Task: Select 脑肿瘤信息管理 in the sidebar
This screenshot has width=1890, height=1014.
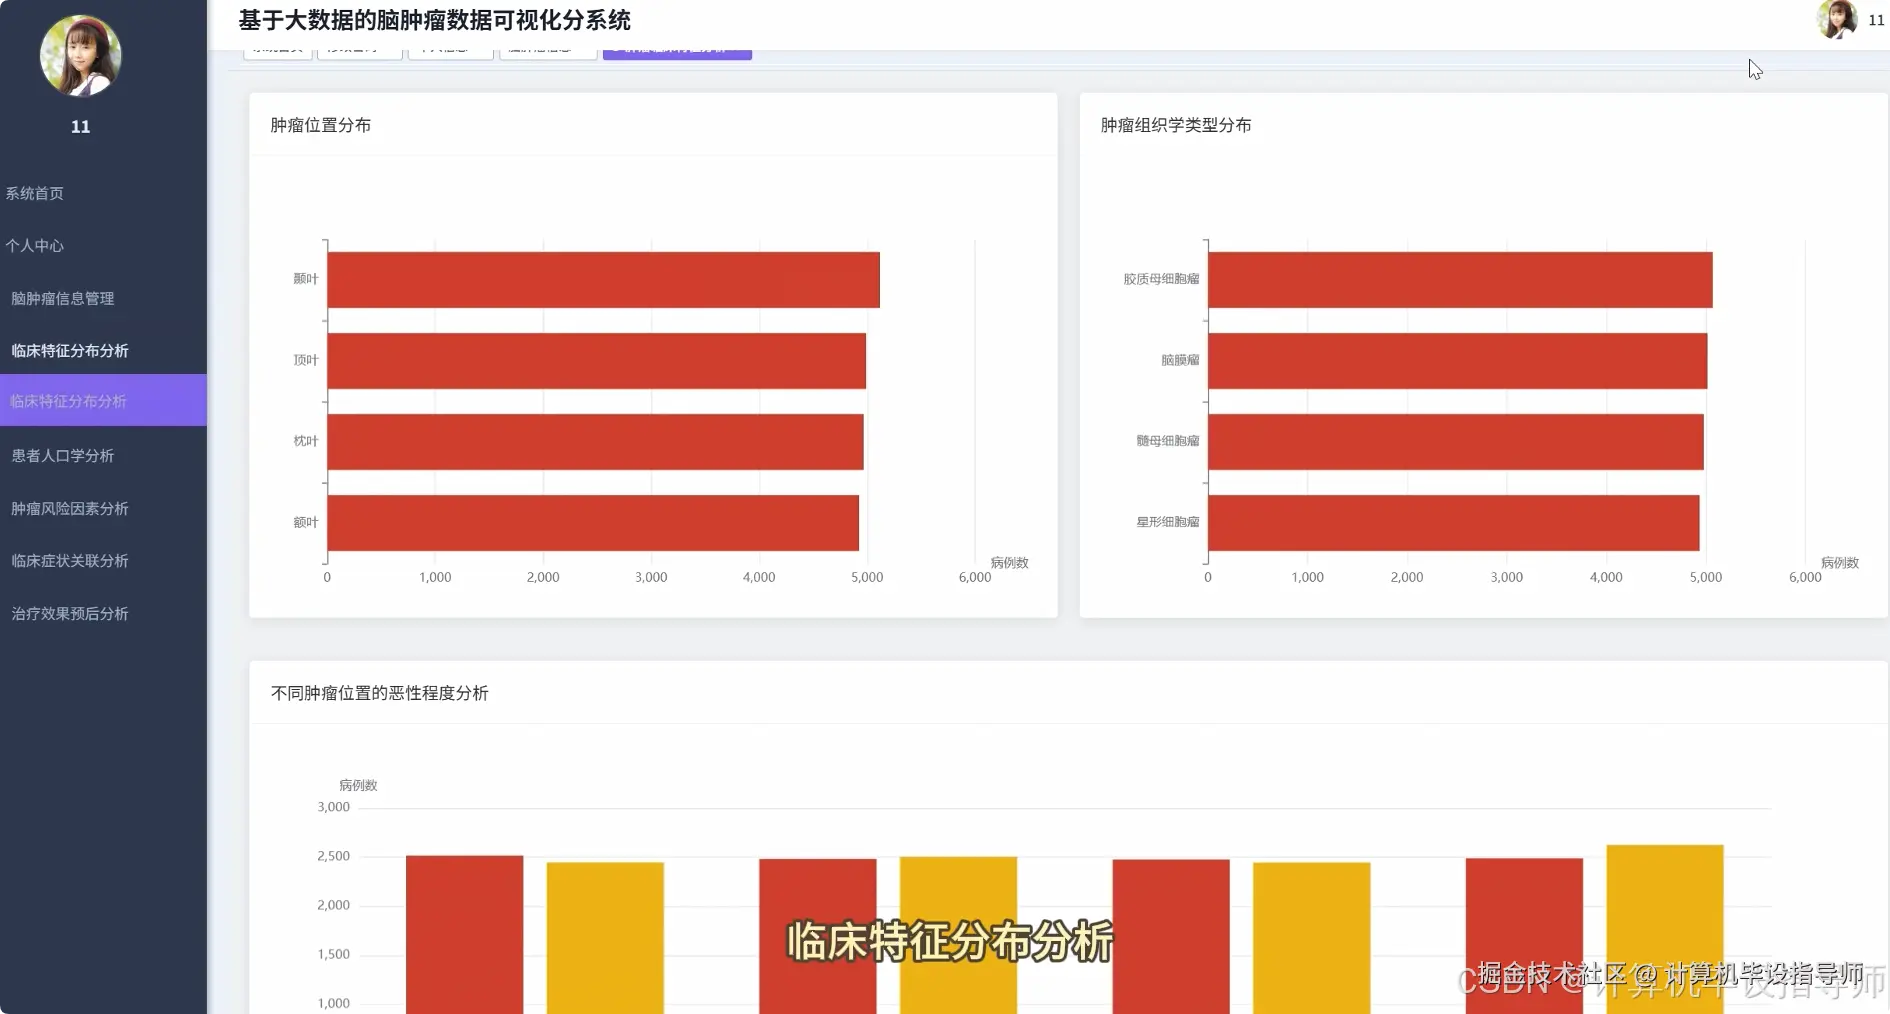Action: click(x=62, y=298)
